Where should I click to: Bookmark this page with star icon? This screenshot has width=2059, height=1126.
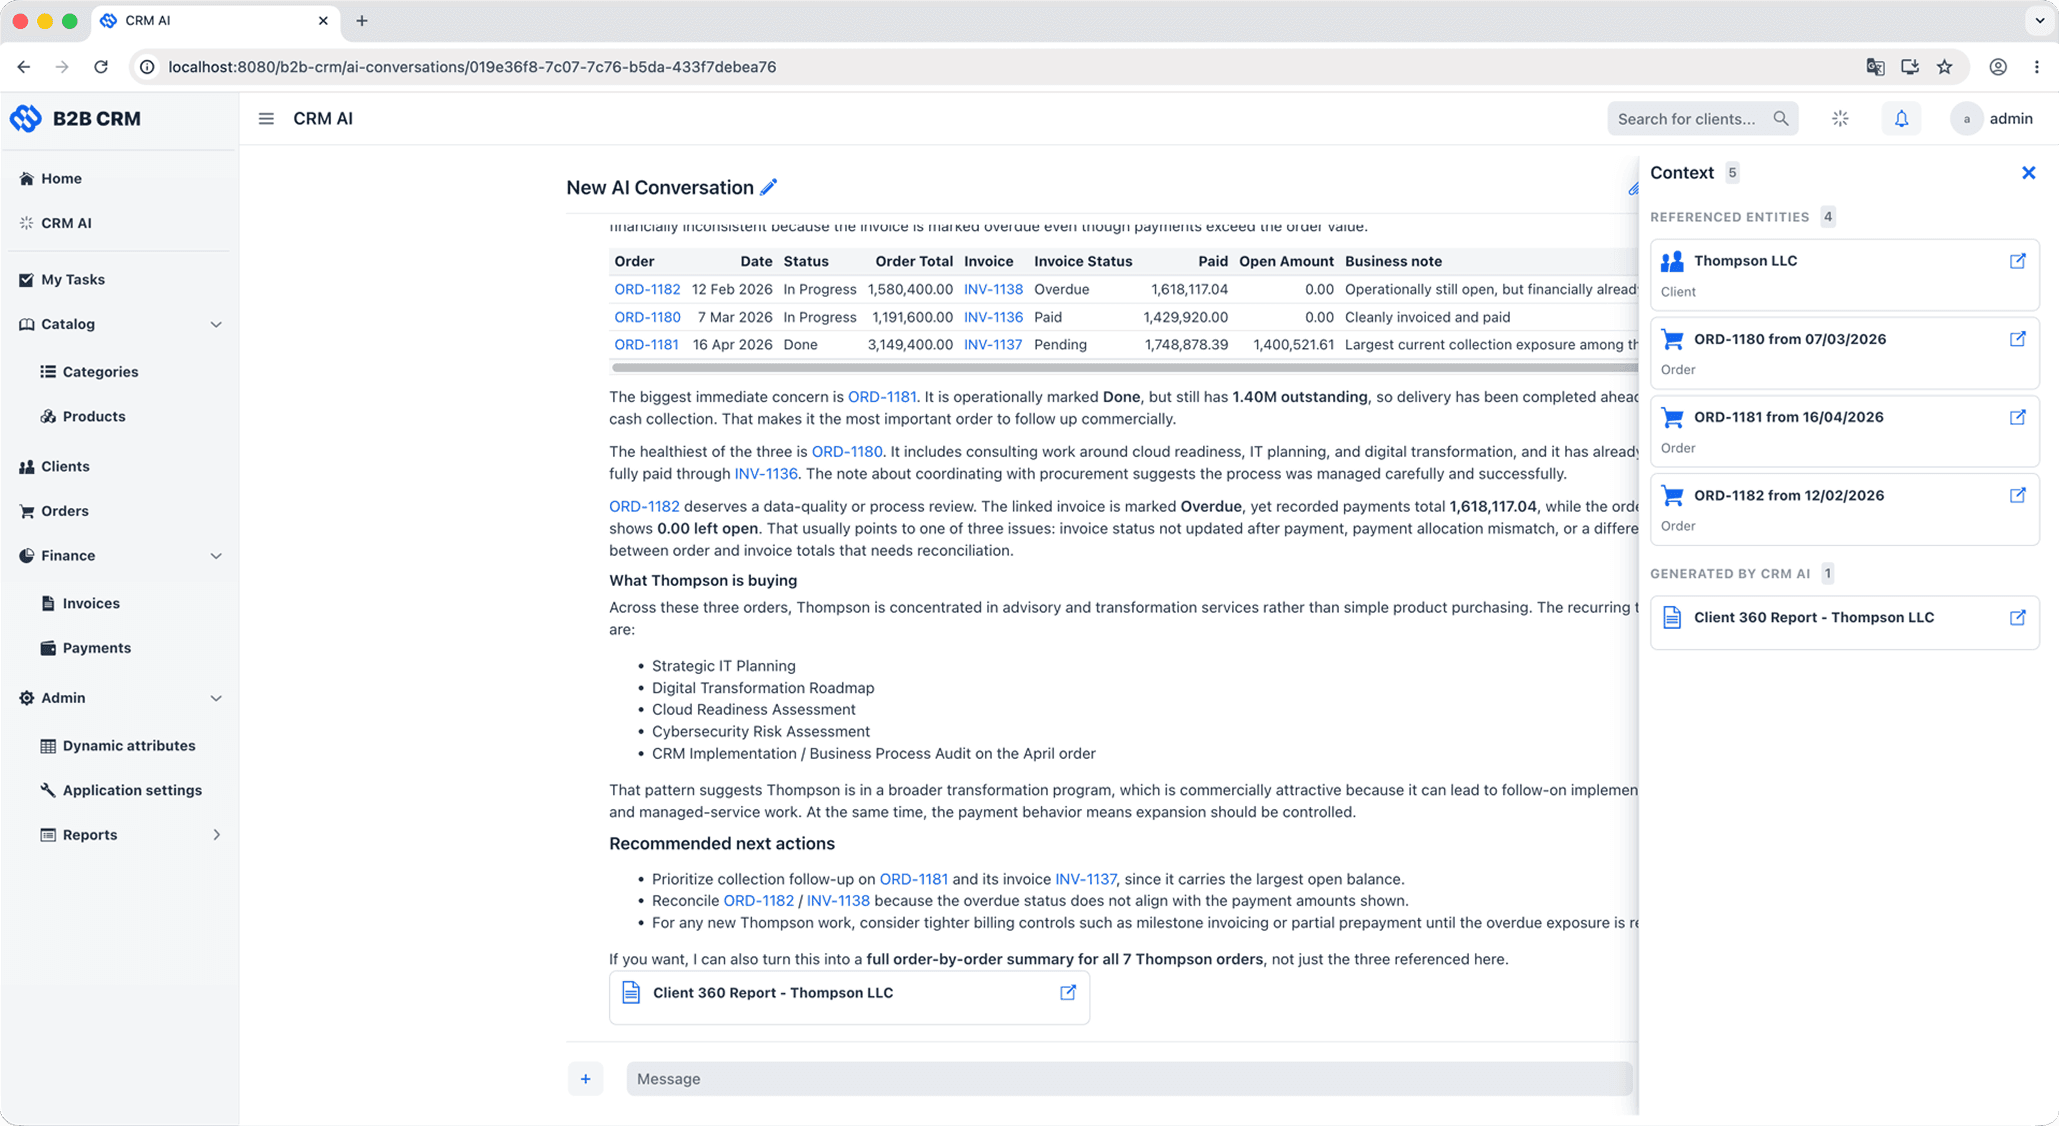point(1944,67)
